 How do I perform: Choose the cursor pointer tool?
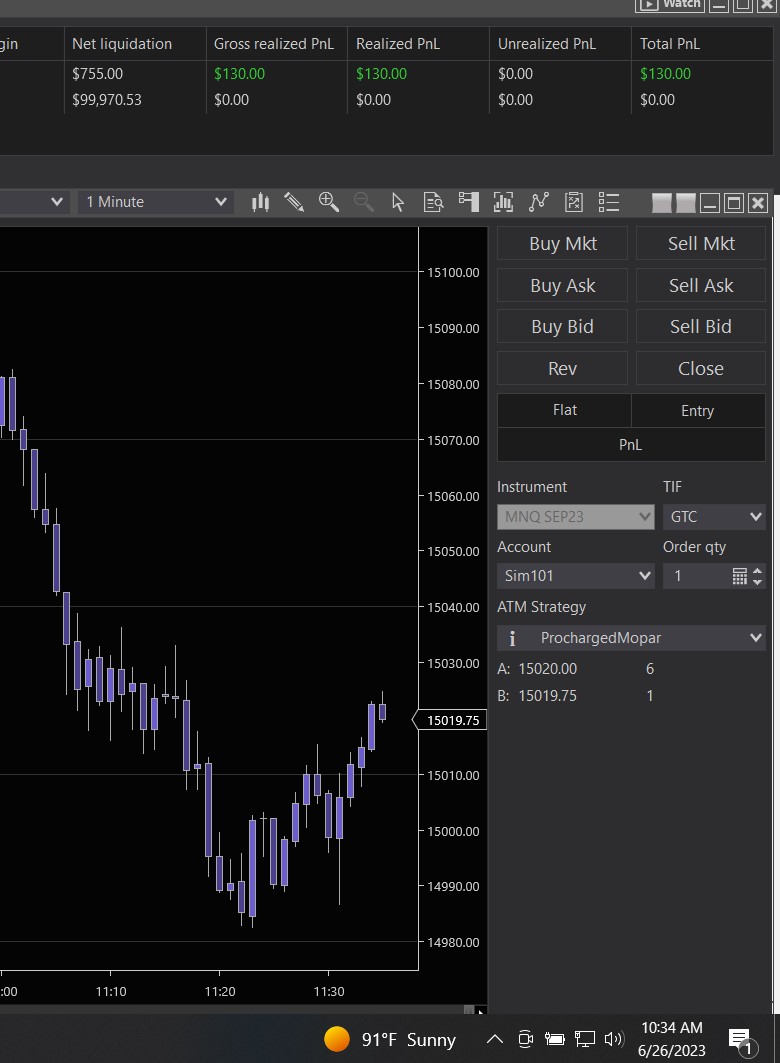tap(398, 202)
